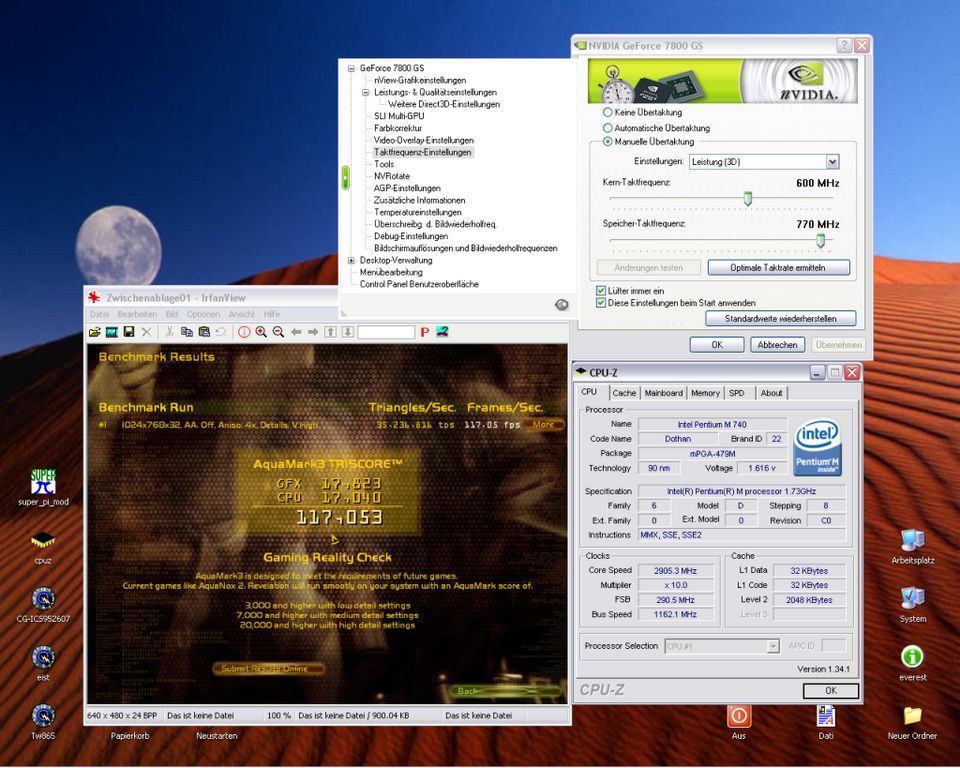The width and height of the screenshot is (960, 768).
Task: Open the Optionen menu in IrfanView
Action: 203,314
